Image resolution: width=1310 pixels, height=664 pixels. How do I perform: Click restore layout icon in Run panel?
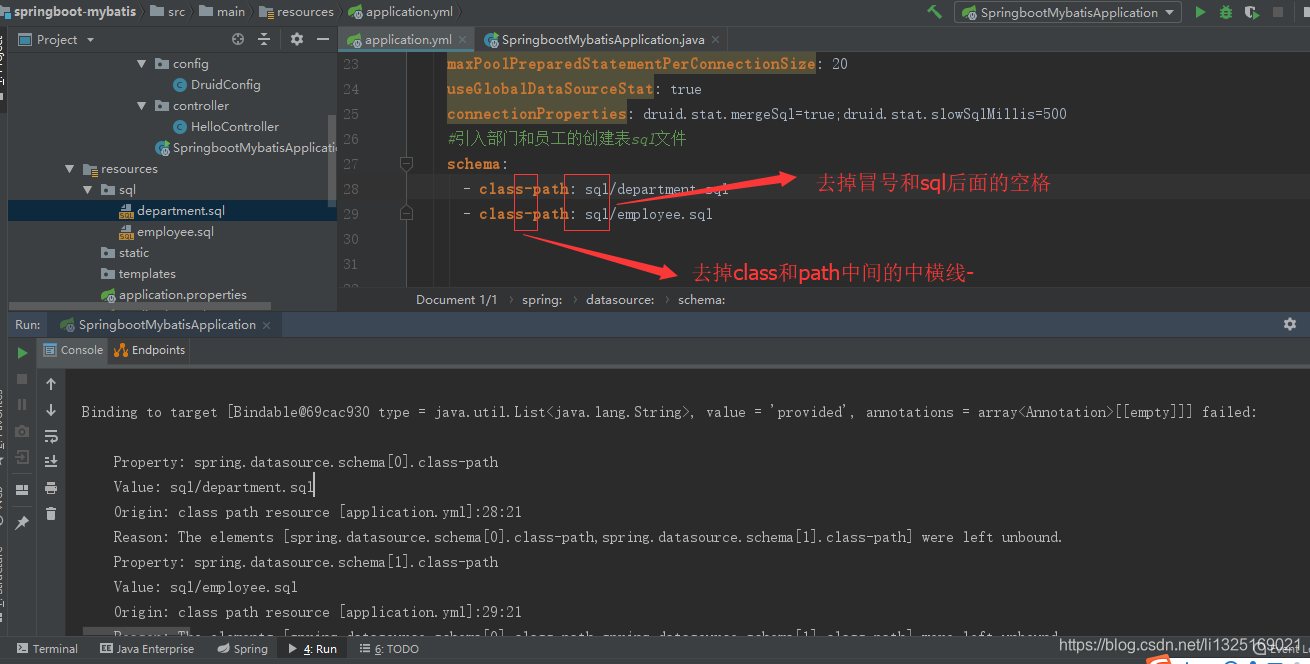click(x=22, y=490)
